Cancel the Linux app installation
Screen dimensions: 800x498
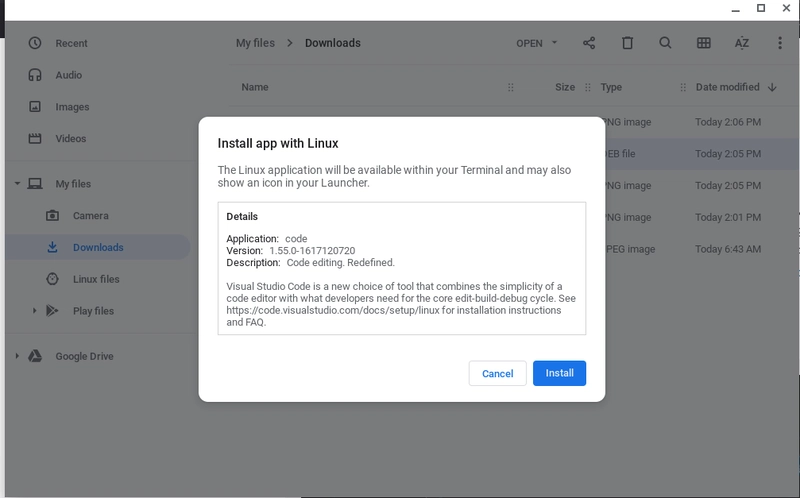click(497, 373)
